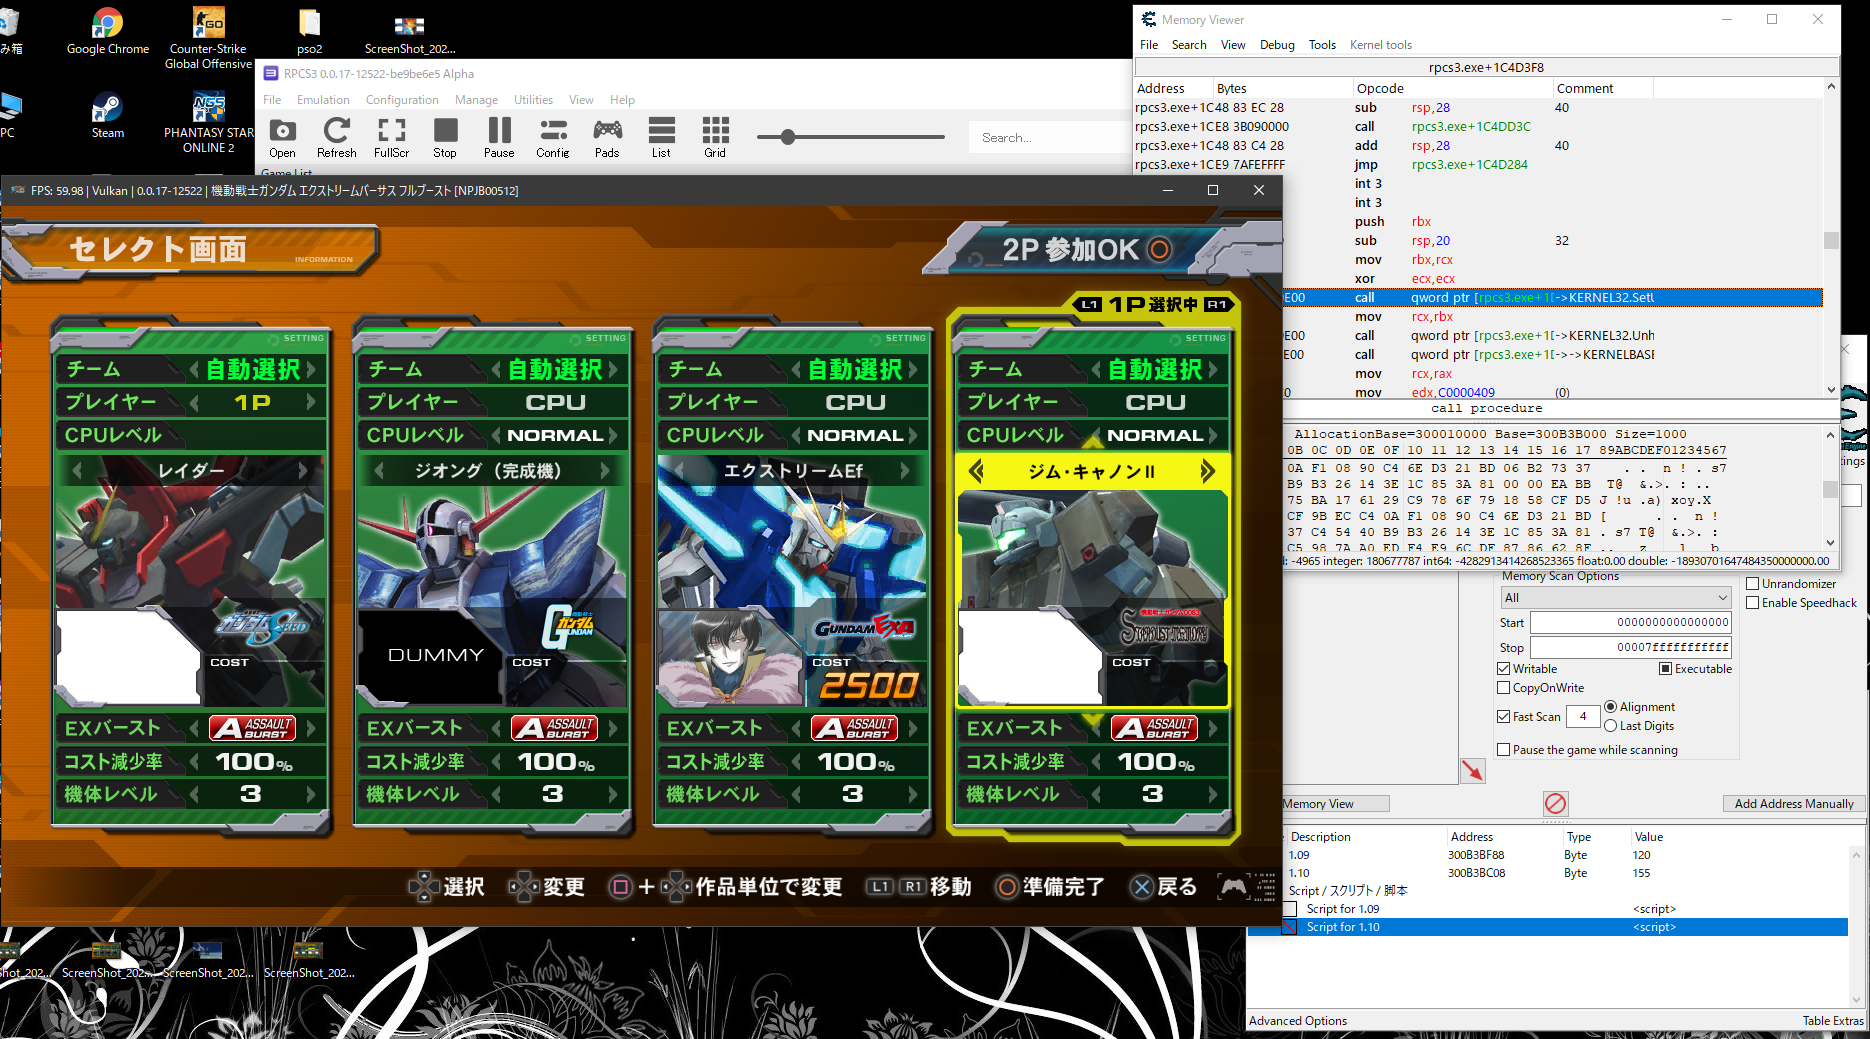
Task: Open the memory region type dropdown showing All
Action: [x=1616, y=598]
